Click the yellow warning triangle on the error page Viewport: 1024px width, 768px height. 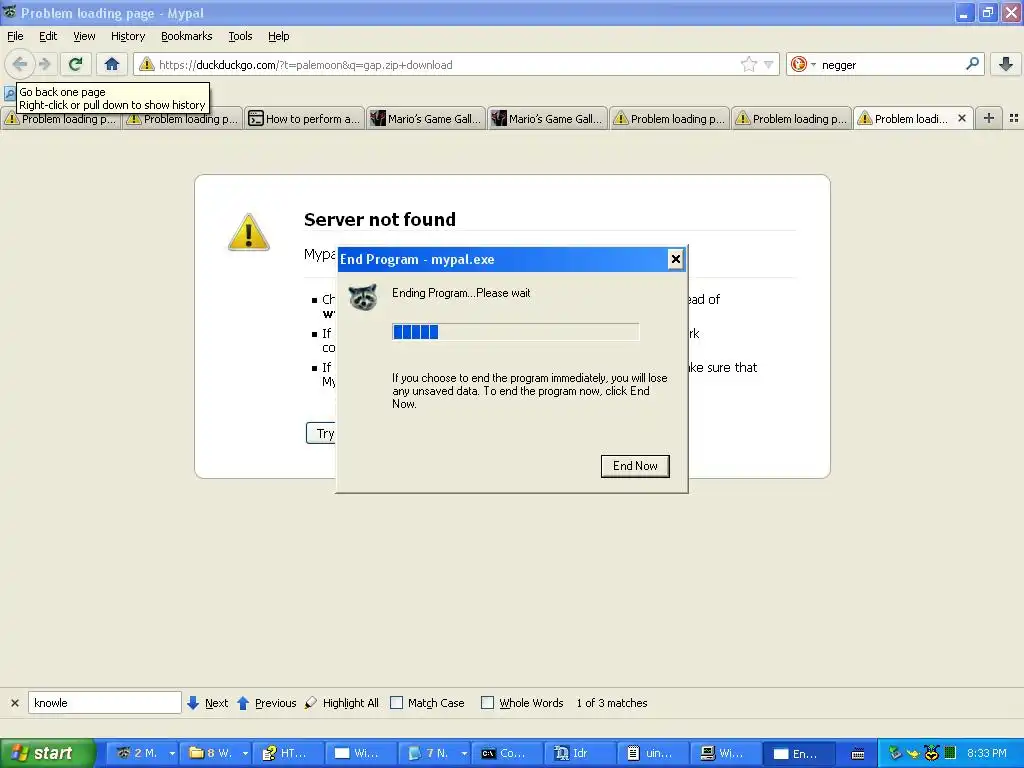point(248,232)
